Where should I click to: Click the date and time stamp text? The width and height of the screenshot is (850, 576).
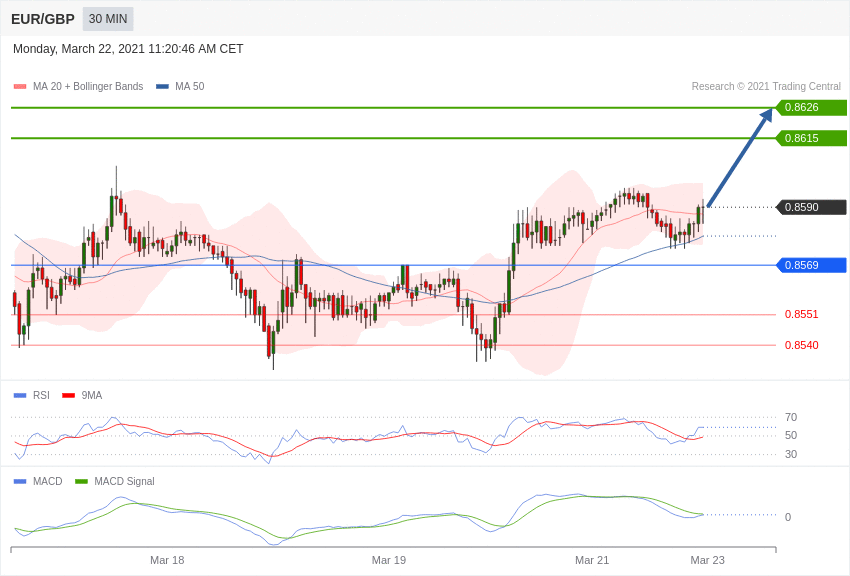128,49
